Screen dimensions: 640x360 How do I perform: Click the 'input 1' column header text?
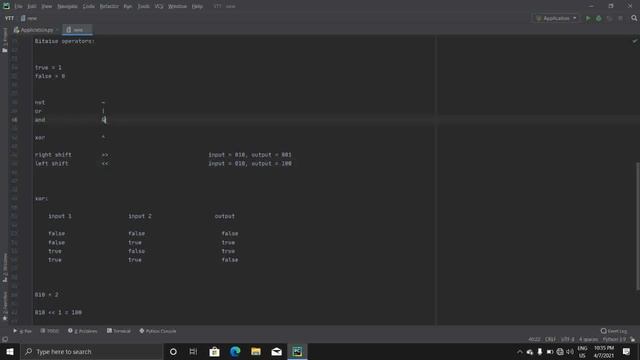60,216
